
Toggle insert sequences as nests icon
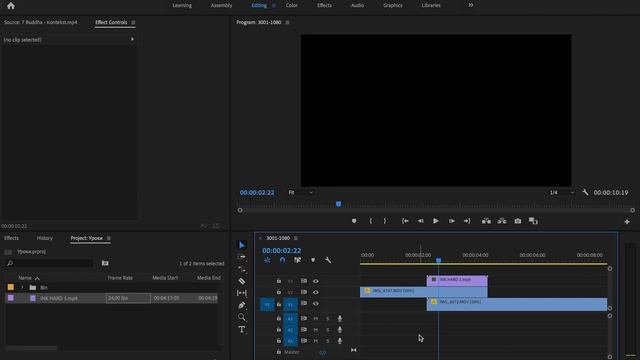click(267, 260)
